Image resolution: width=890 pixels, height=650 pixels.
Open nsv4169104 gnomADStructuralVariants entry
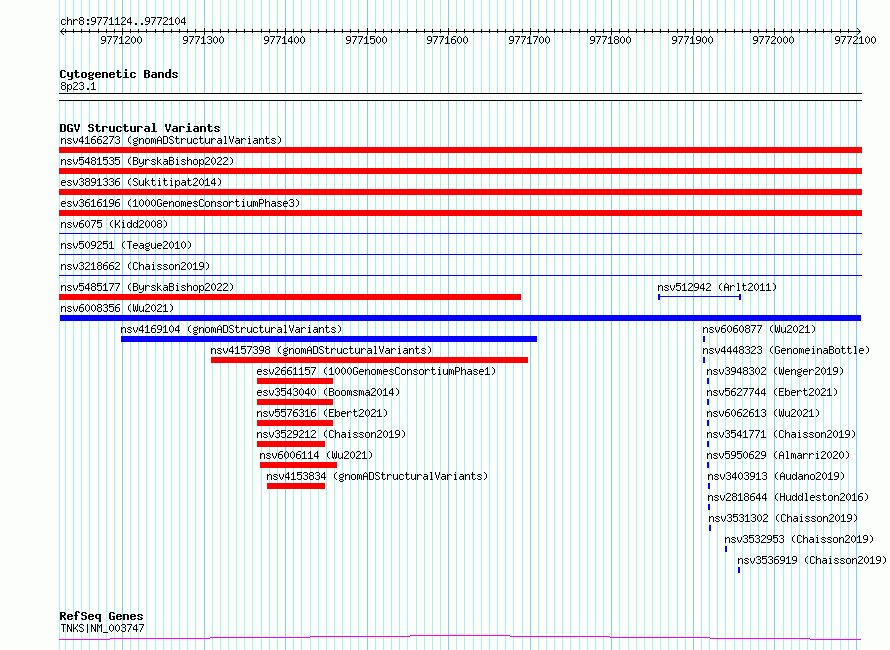231,329
